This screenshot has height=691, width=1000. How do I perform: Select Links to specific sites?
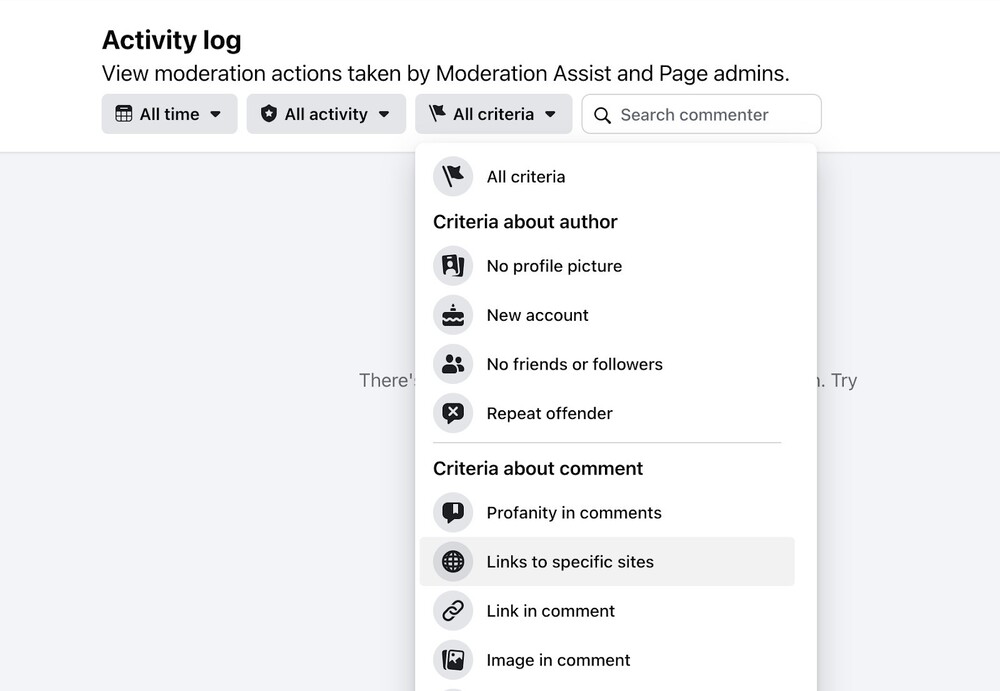pos(607,561)
